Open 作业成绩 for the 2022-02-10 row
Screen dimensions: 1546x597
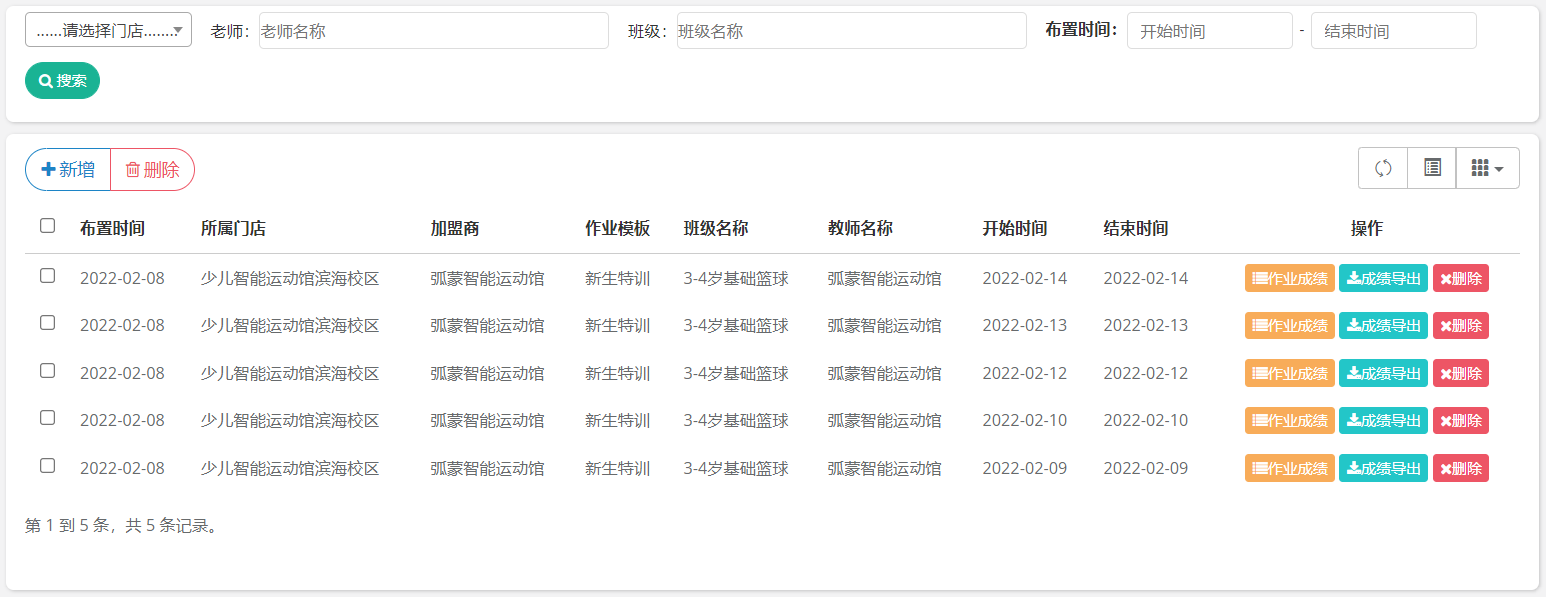click(x=1289, y=420)
